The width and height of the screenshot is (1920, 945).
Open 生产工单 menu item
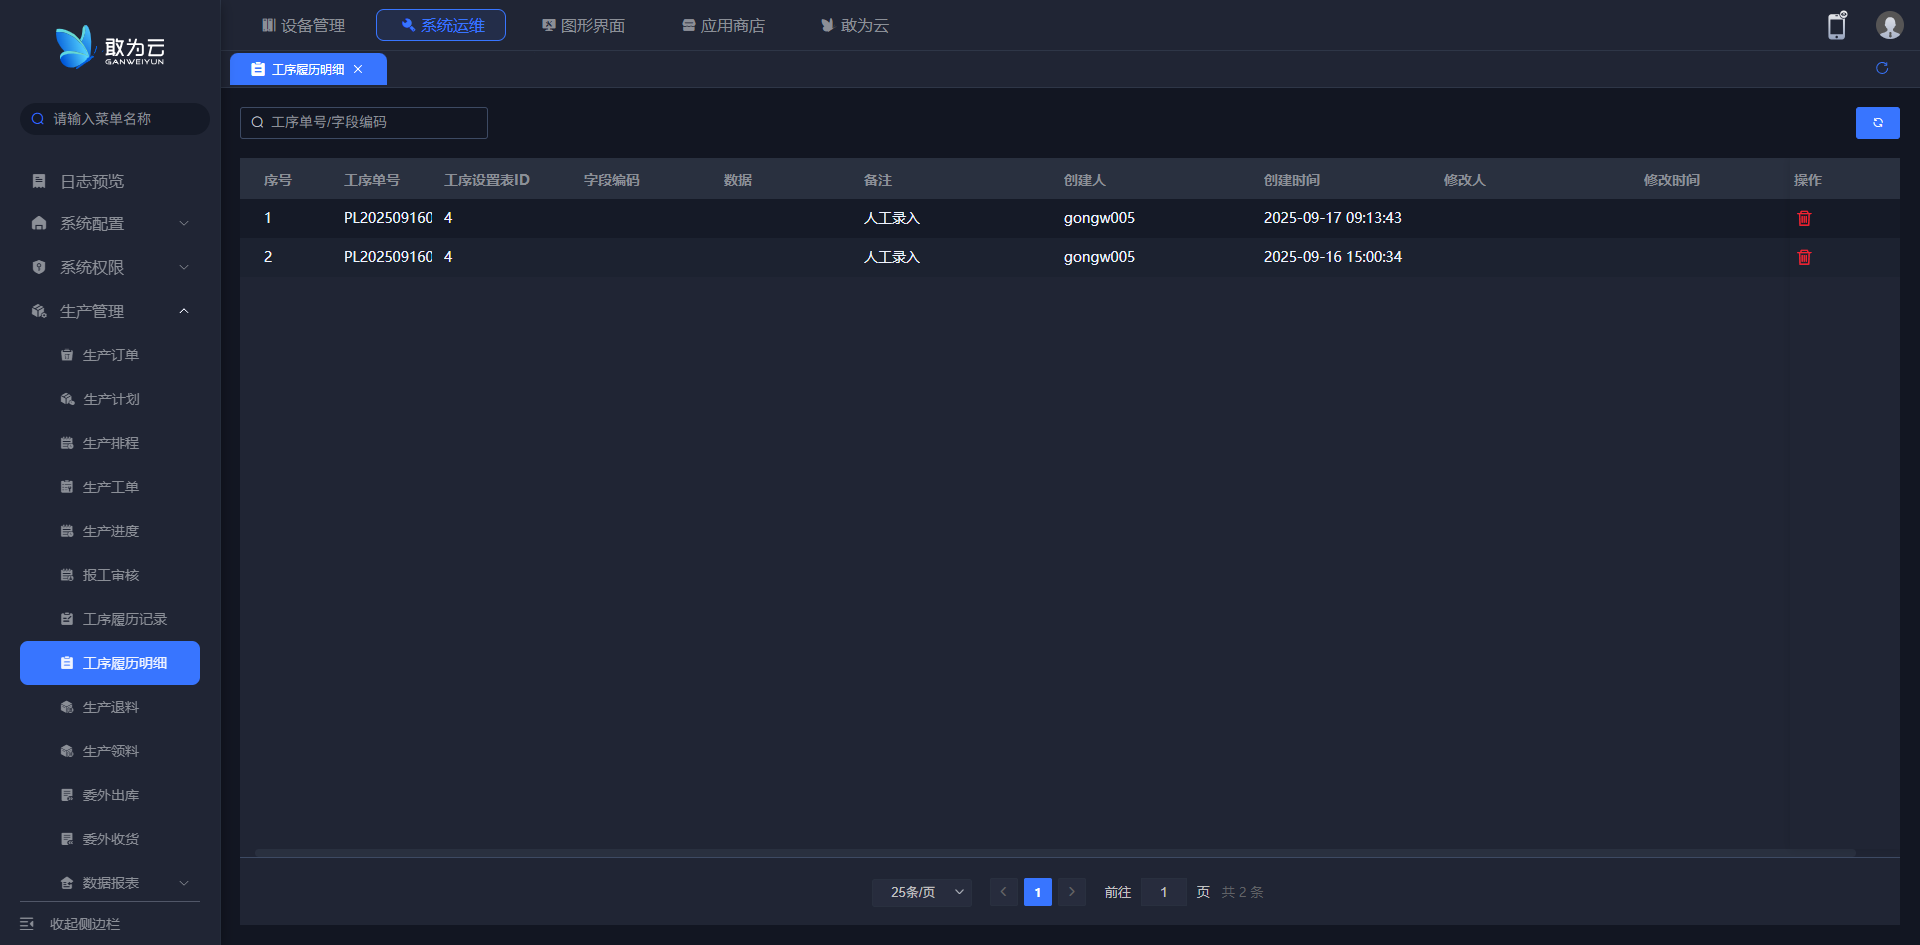coord(110,487)
